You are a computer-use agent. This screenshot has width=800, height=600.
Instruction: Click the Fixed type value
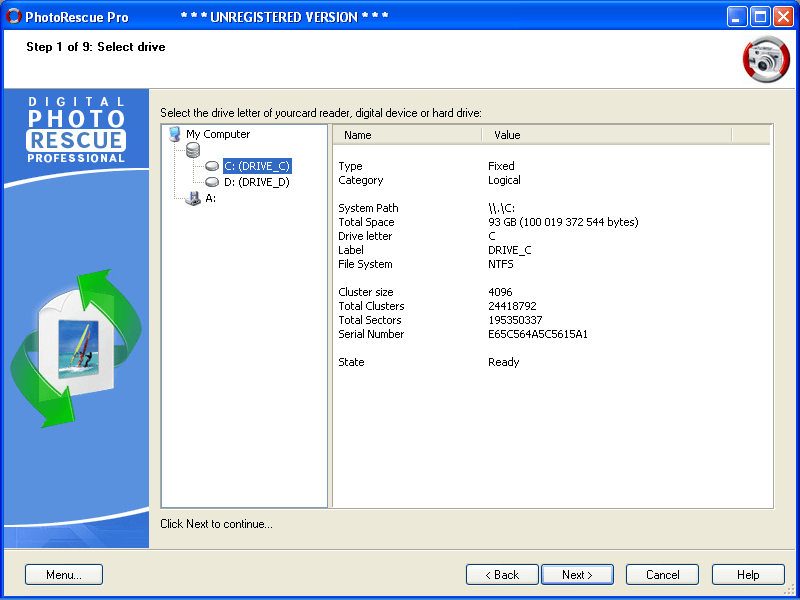501,166
